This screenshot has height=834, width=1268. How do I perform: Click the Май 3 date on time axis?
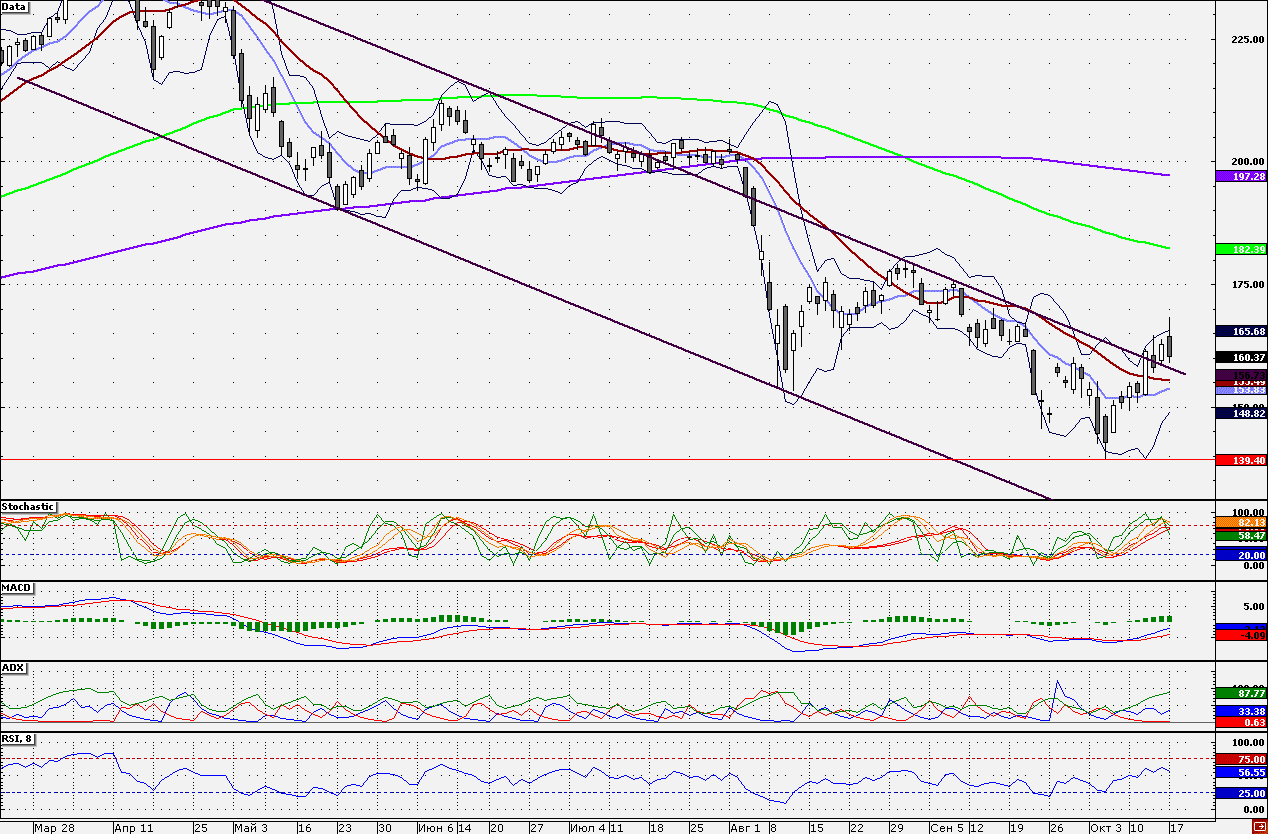point(250,828)
